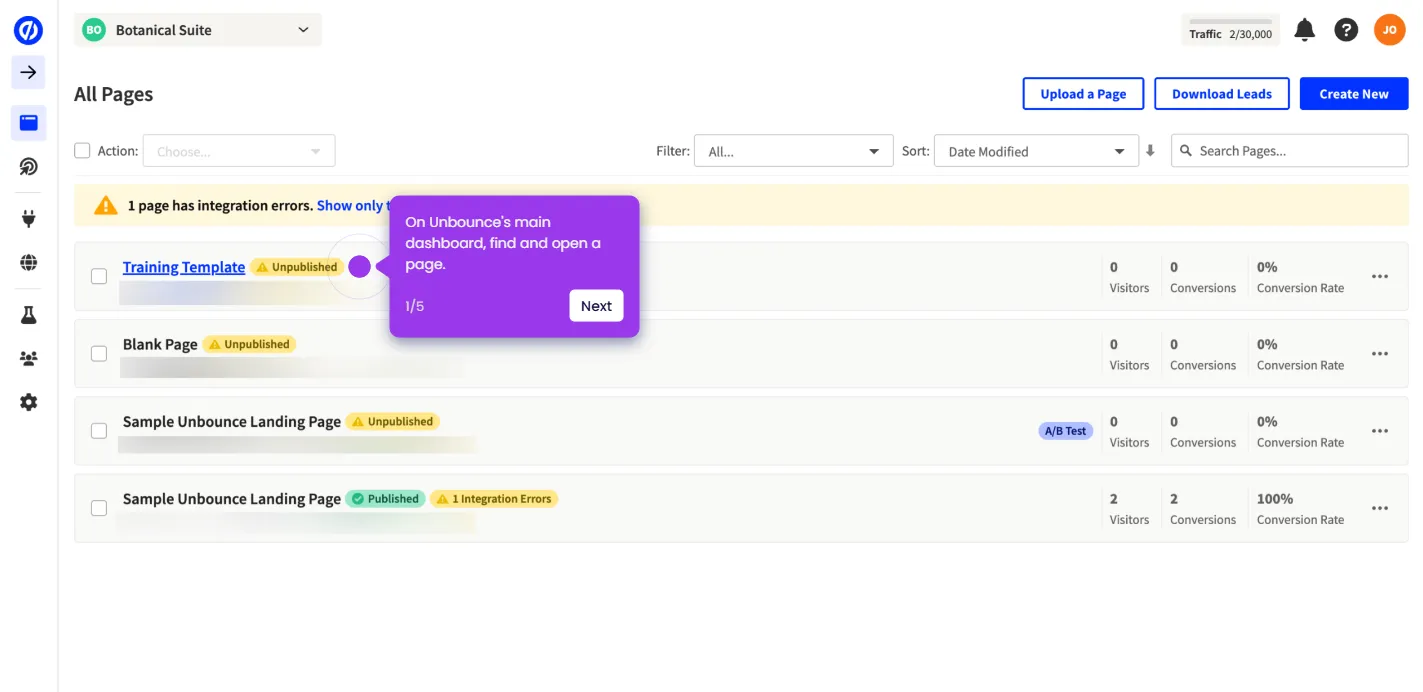Open the Settings gear icon
The width and height of the screenshot is (1423, 692).
tap(28, 402)
